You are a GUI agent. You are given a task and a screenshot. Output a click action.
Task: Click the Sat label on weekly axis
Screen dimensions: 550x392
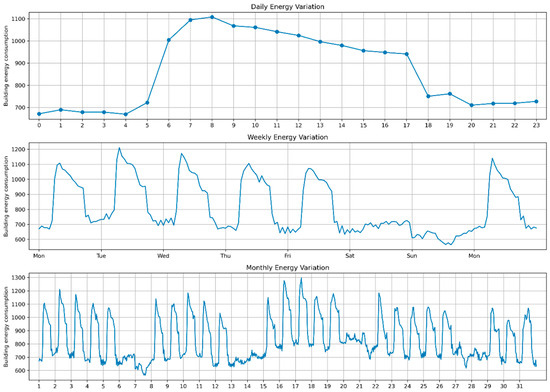[x=350, y=256]
